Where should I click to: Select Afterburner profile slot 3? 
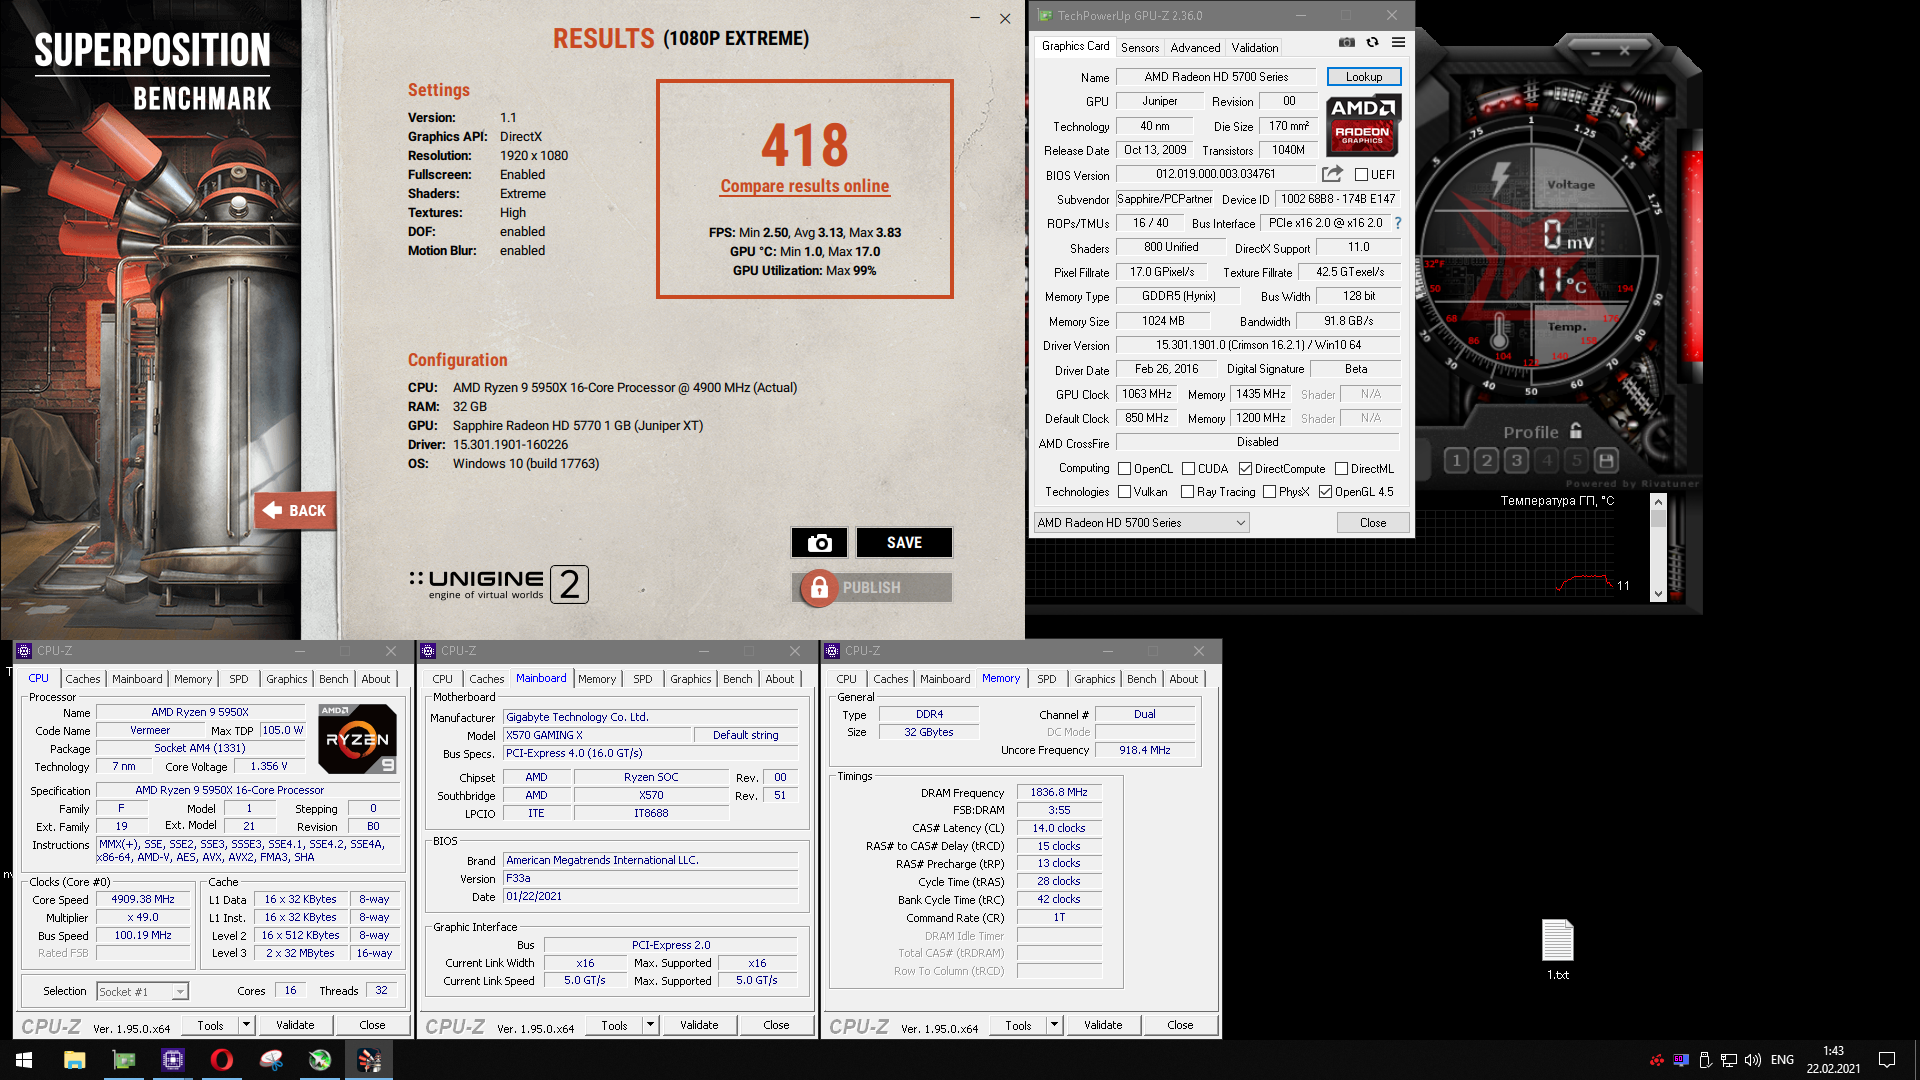click(x=1516, y=461)
